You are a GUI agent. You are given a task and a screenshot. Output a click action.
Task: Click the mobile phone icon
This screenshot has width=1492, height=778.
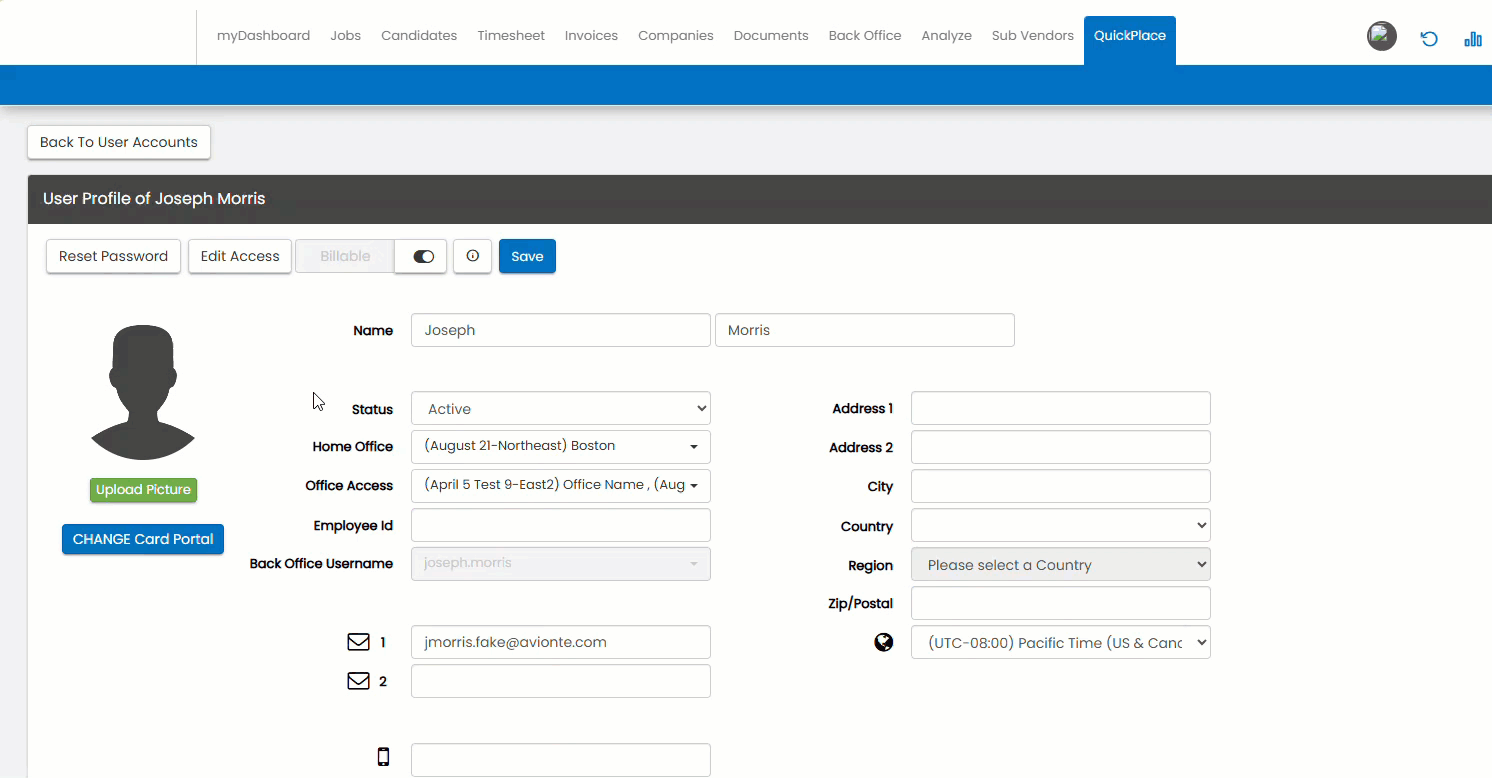point(383,757)
